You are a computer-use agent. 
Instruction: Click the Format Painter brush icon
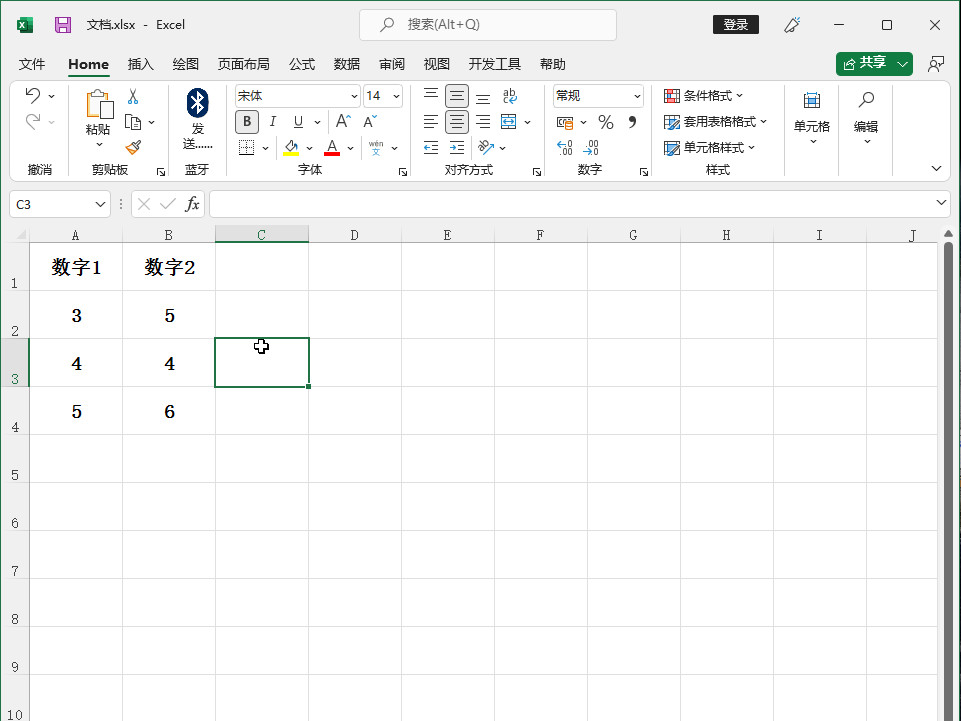[133, 146]
